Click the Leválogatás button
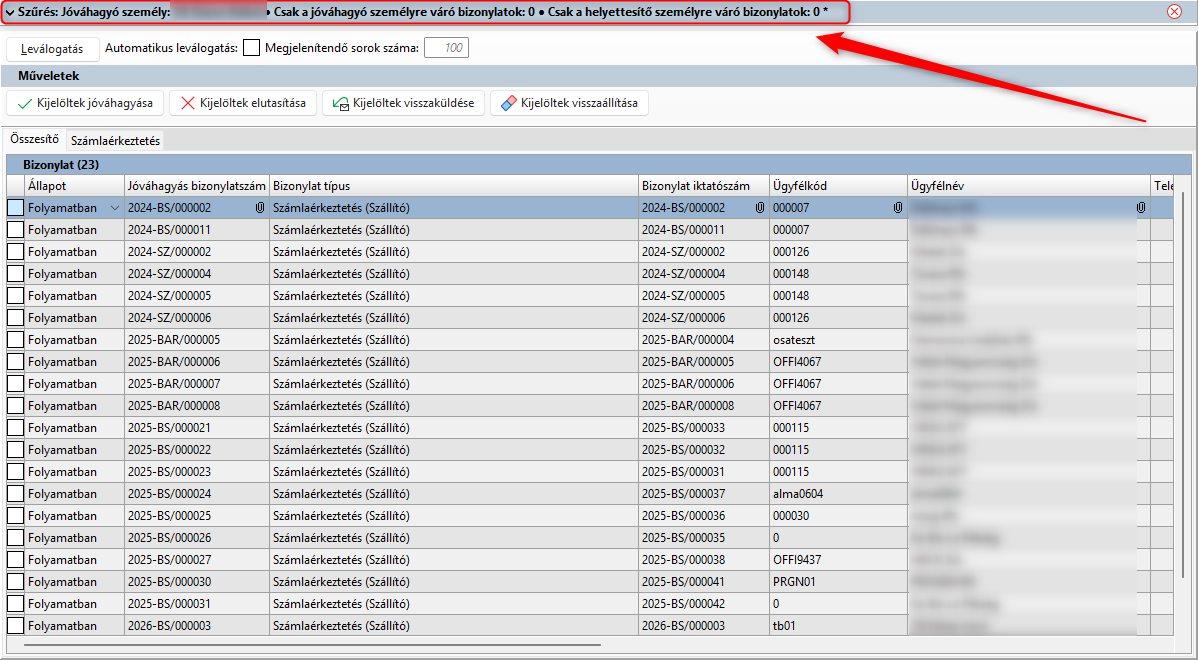The image size is (1198, 660). click(x=53, y=48)
